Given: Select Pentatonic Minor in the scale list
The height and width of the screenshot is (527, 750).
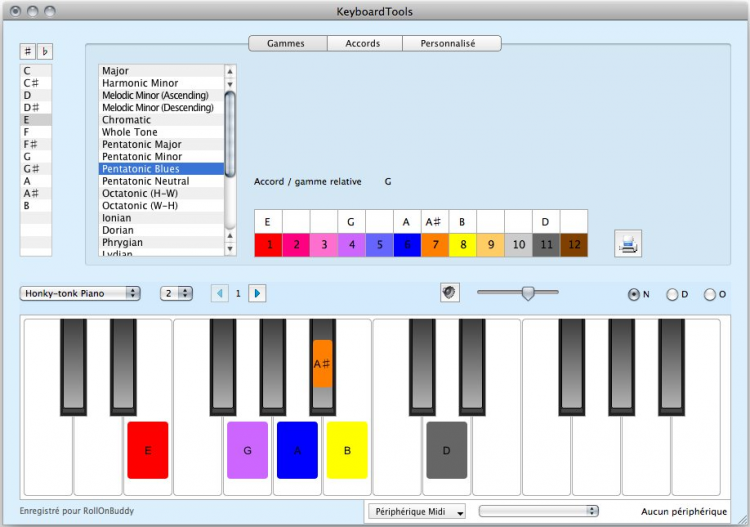Looking at the screenshot, I should click(x=142, y=157).
